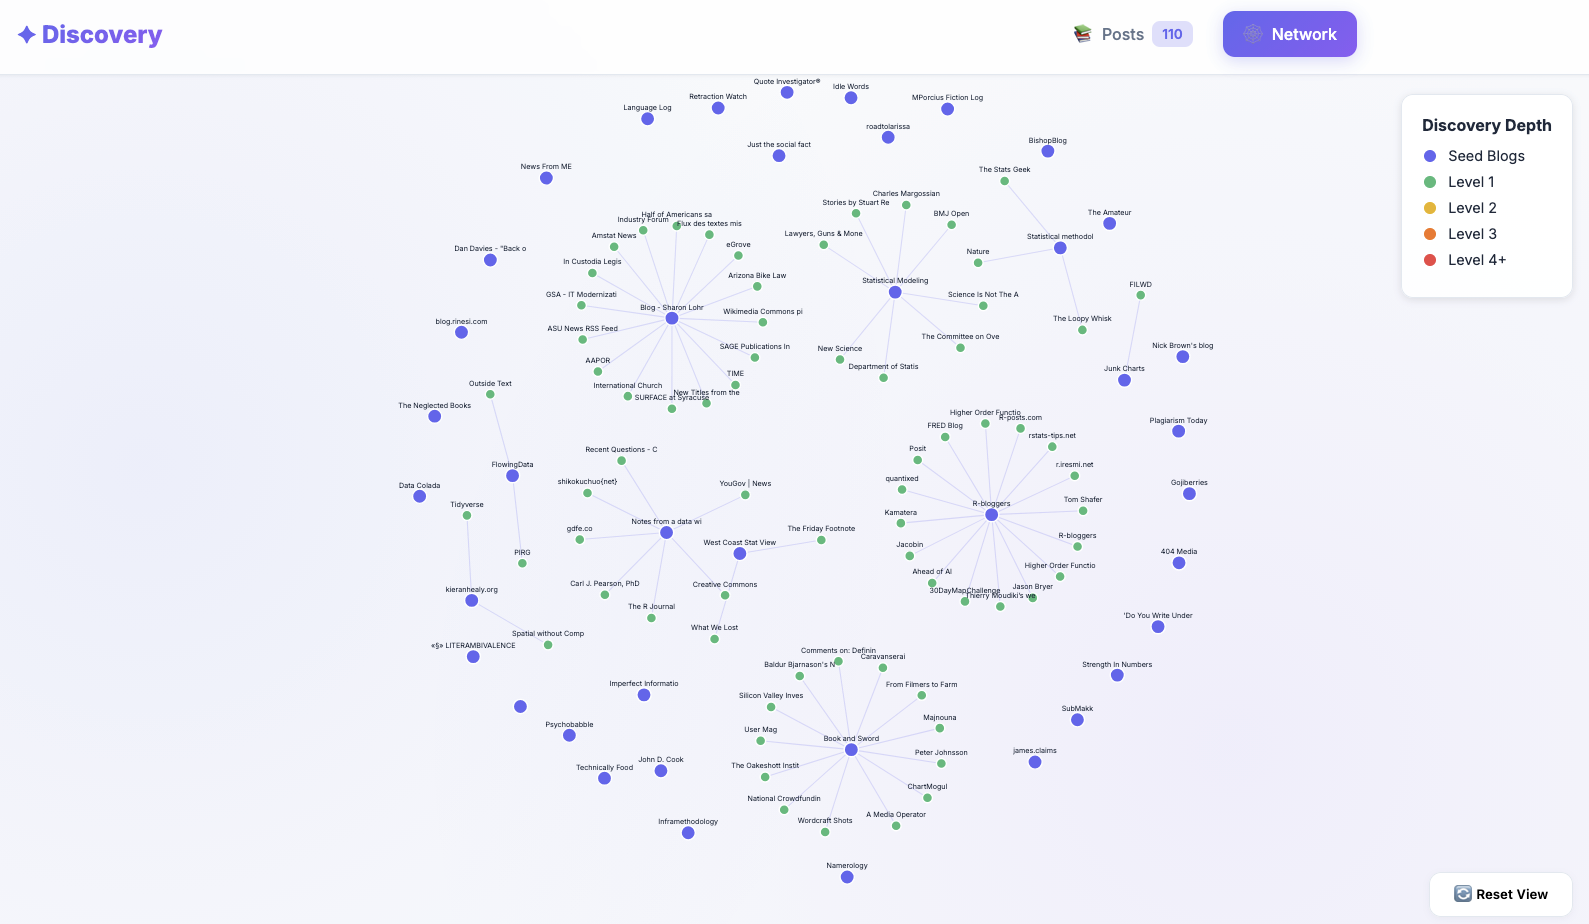
Task: Click the refresh icon inside Reset View
Action: click(x=1463, y=894)
